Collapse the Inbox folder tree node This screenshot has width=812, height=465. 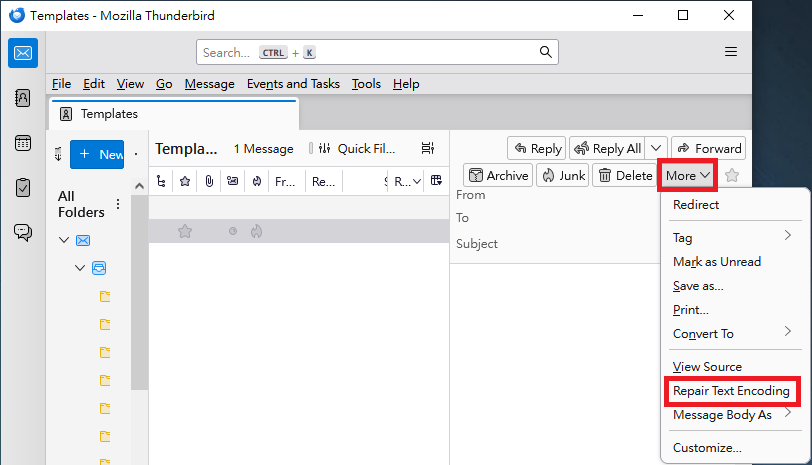80,268
